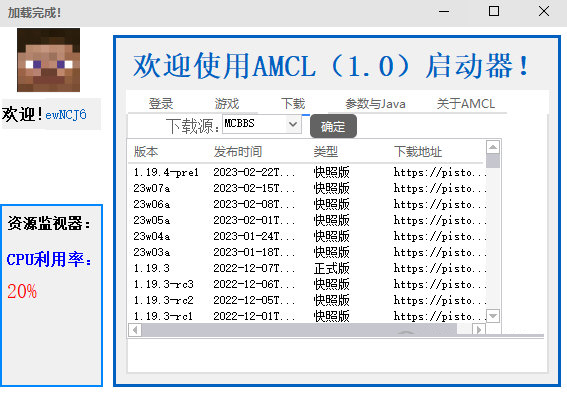The width and height of the screenshot is (567, 396).
Task: Select the 1.19.3-rc3 version row
Action: 307,284
